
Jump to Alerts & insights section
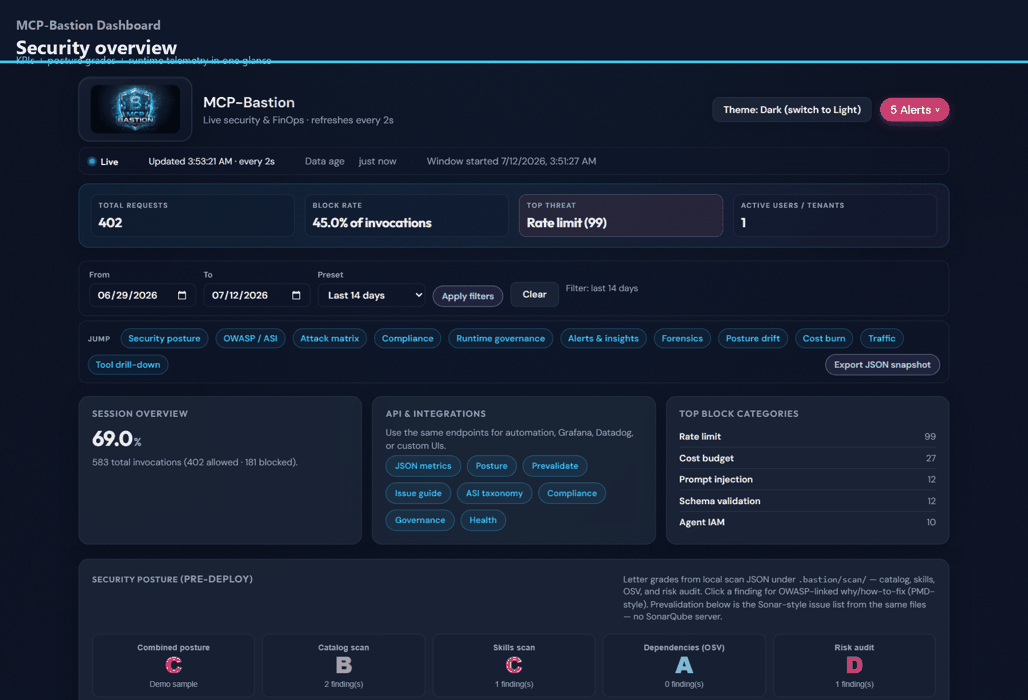click(x=603, y=339)
